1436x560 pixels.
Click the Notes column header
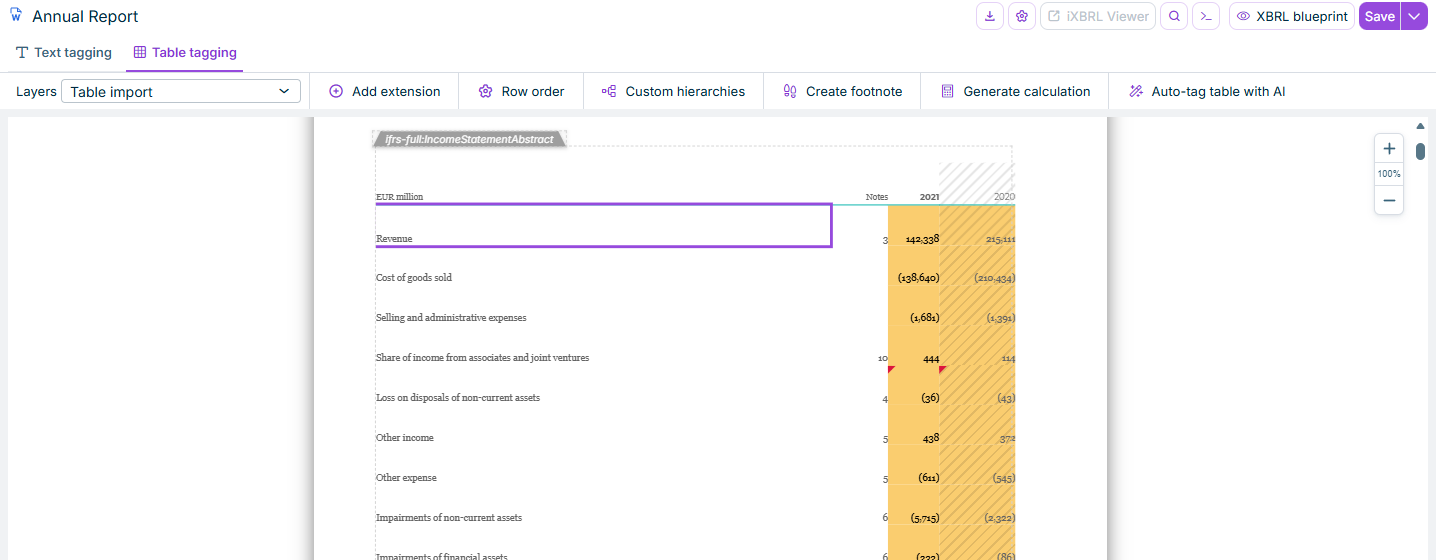(x=877, y=197)
